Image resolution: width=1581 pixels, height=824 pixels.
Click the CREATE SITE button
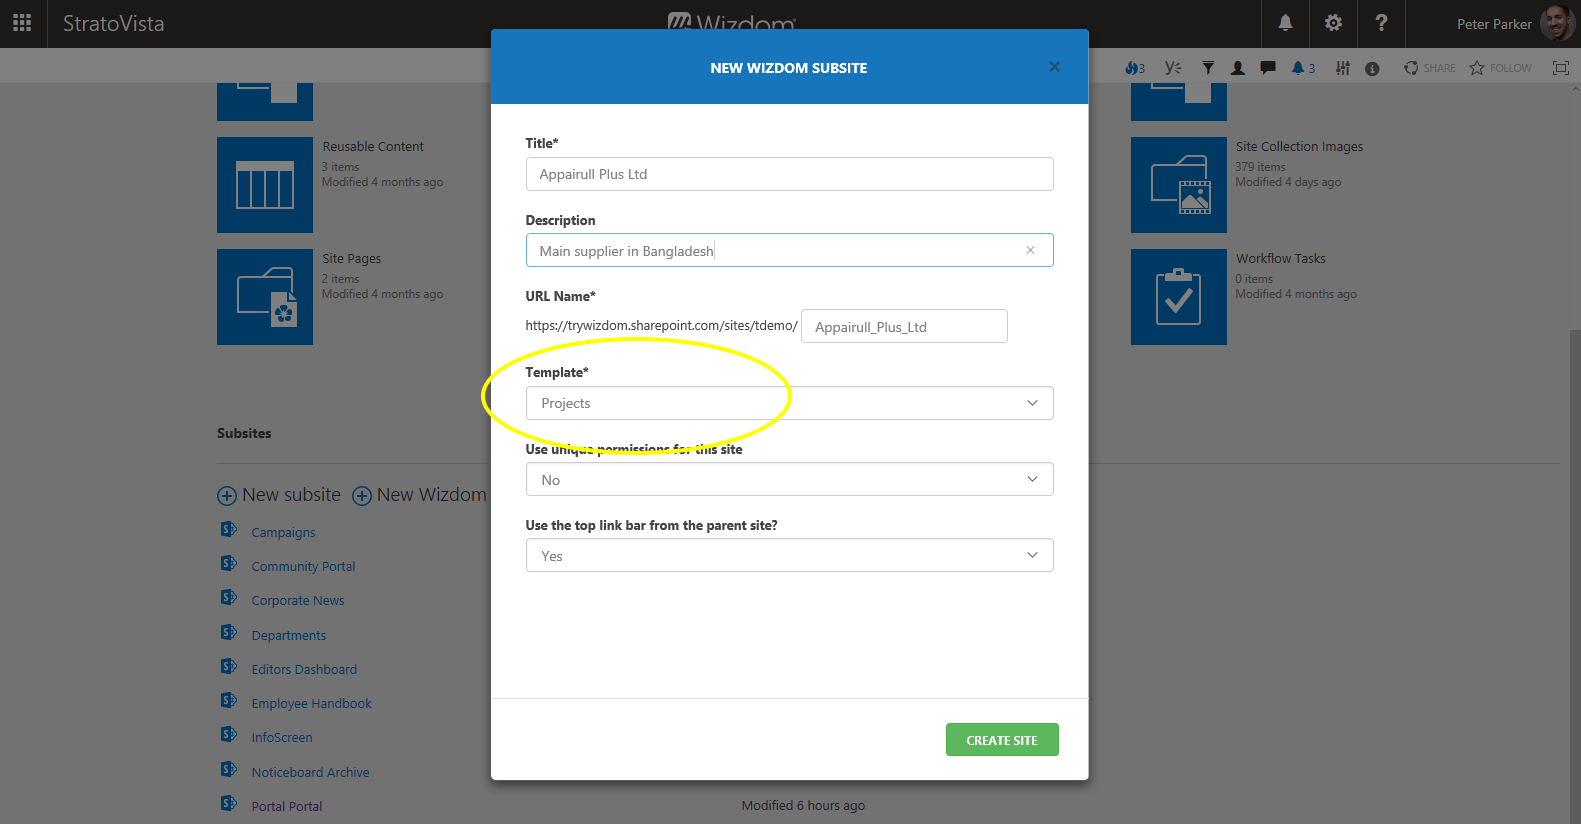(x=1002, y=740)
